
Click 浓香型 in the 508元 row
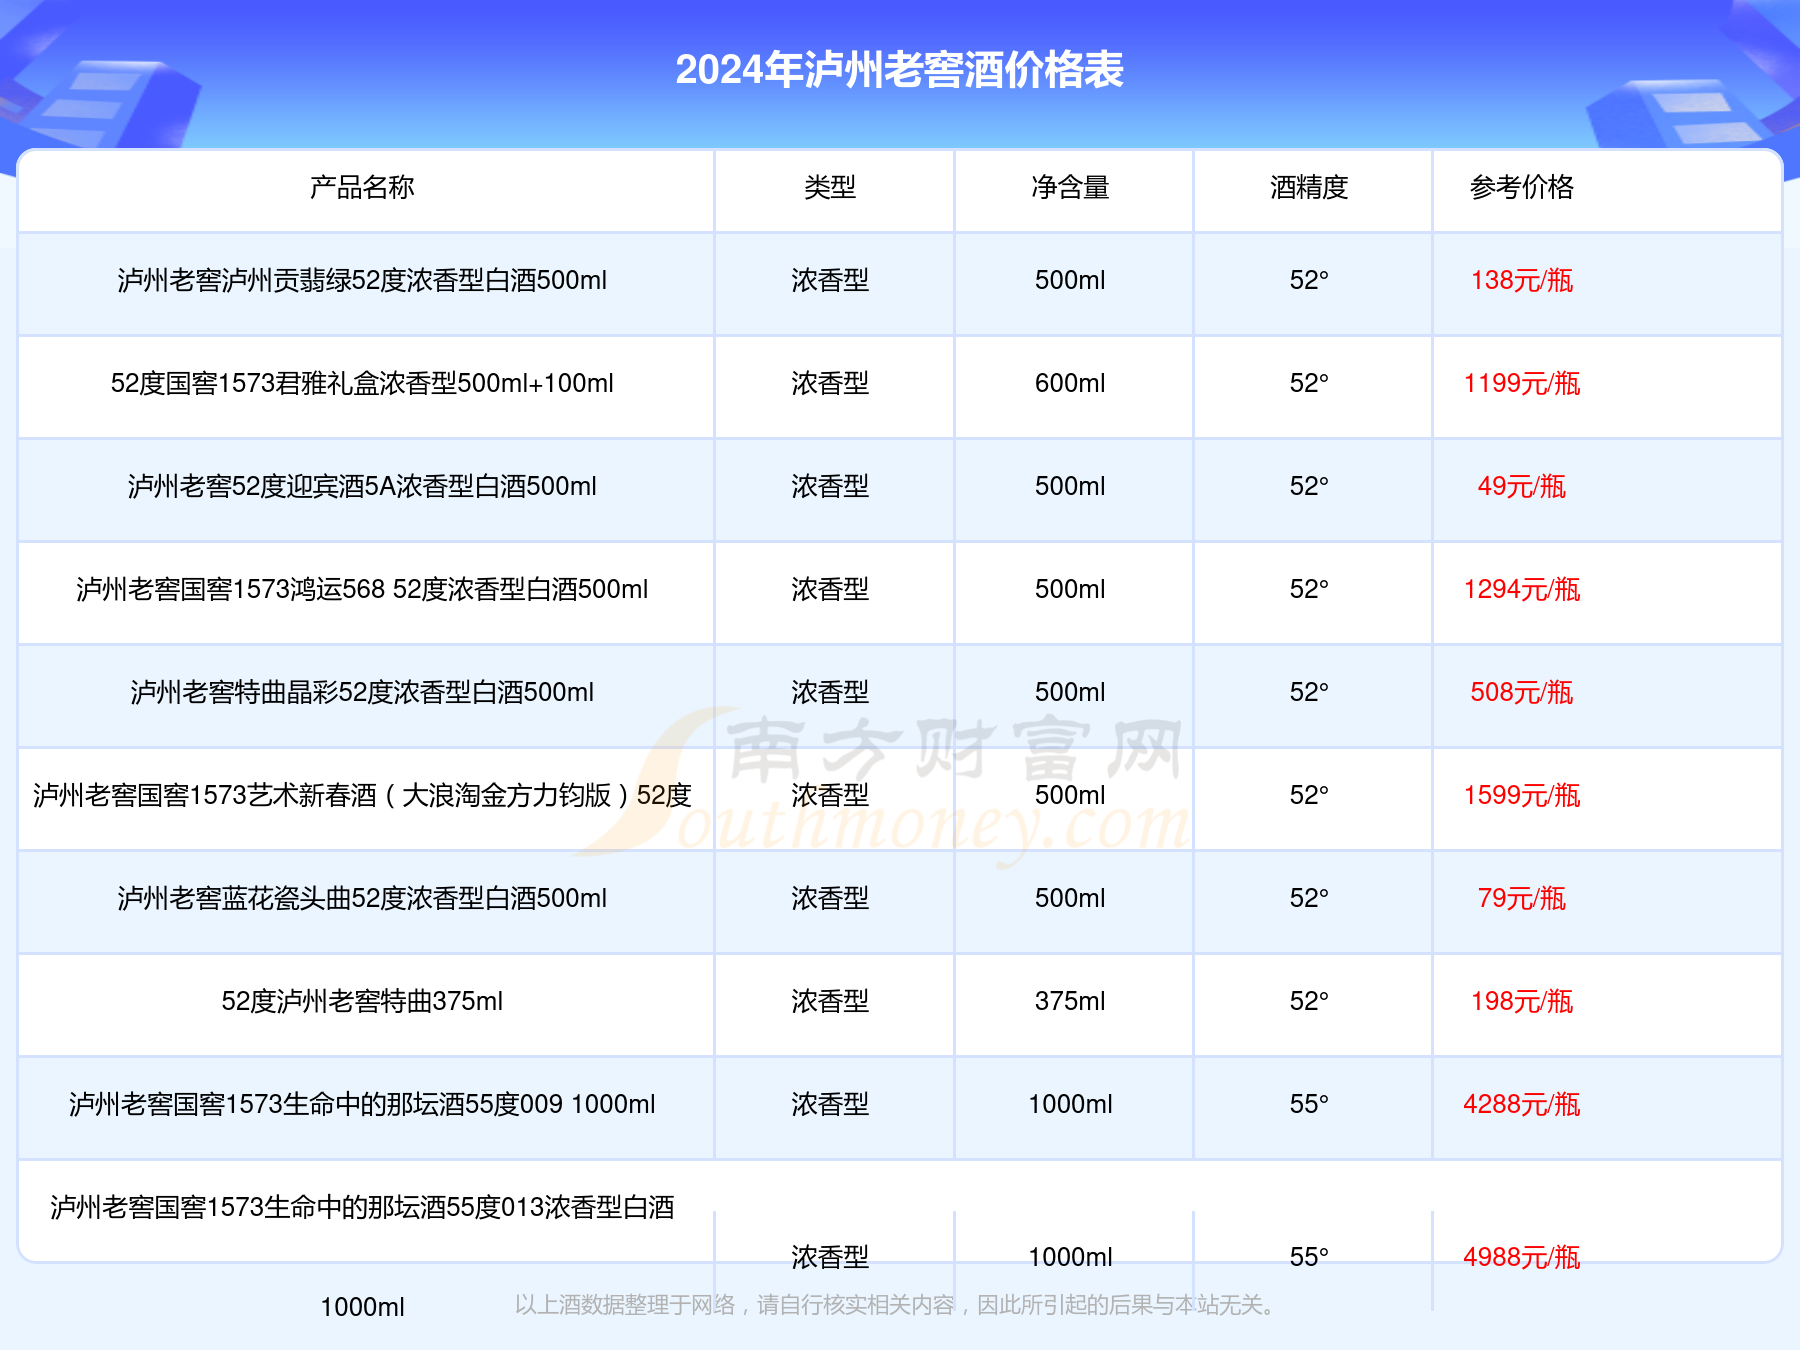830,693
